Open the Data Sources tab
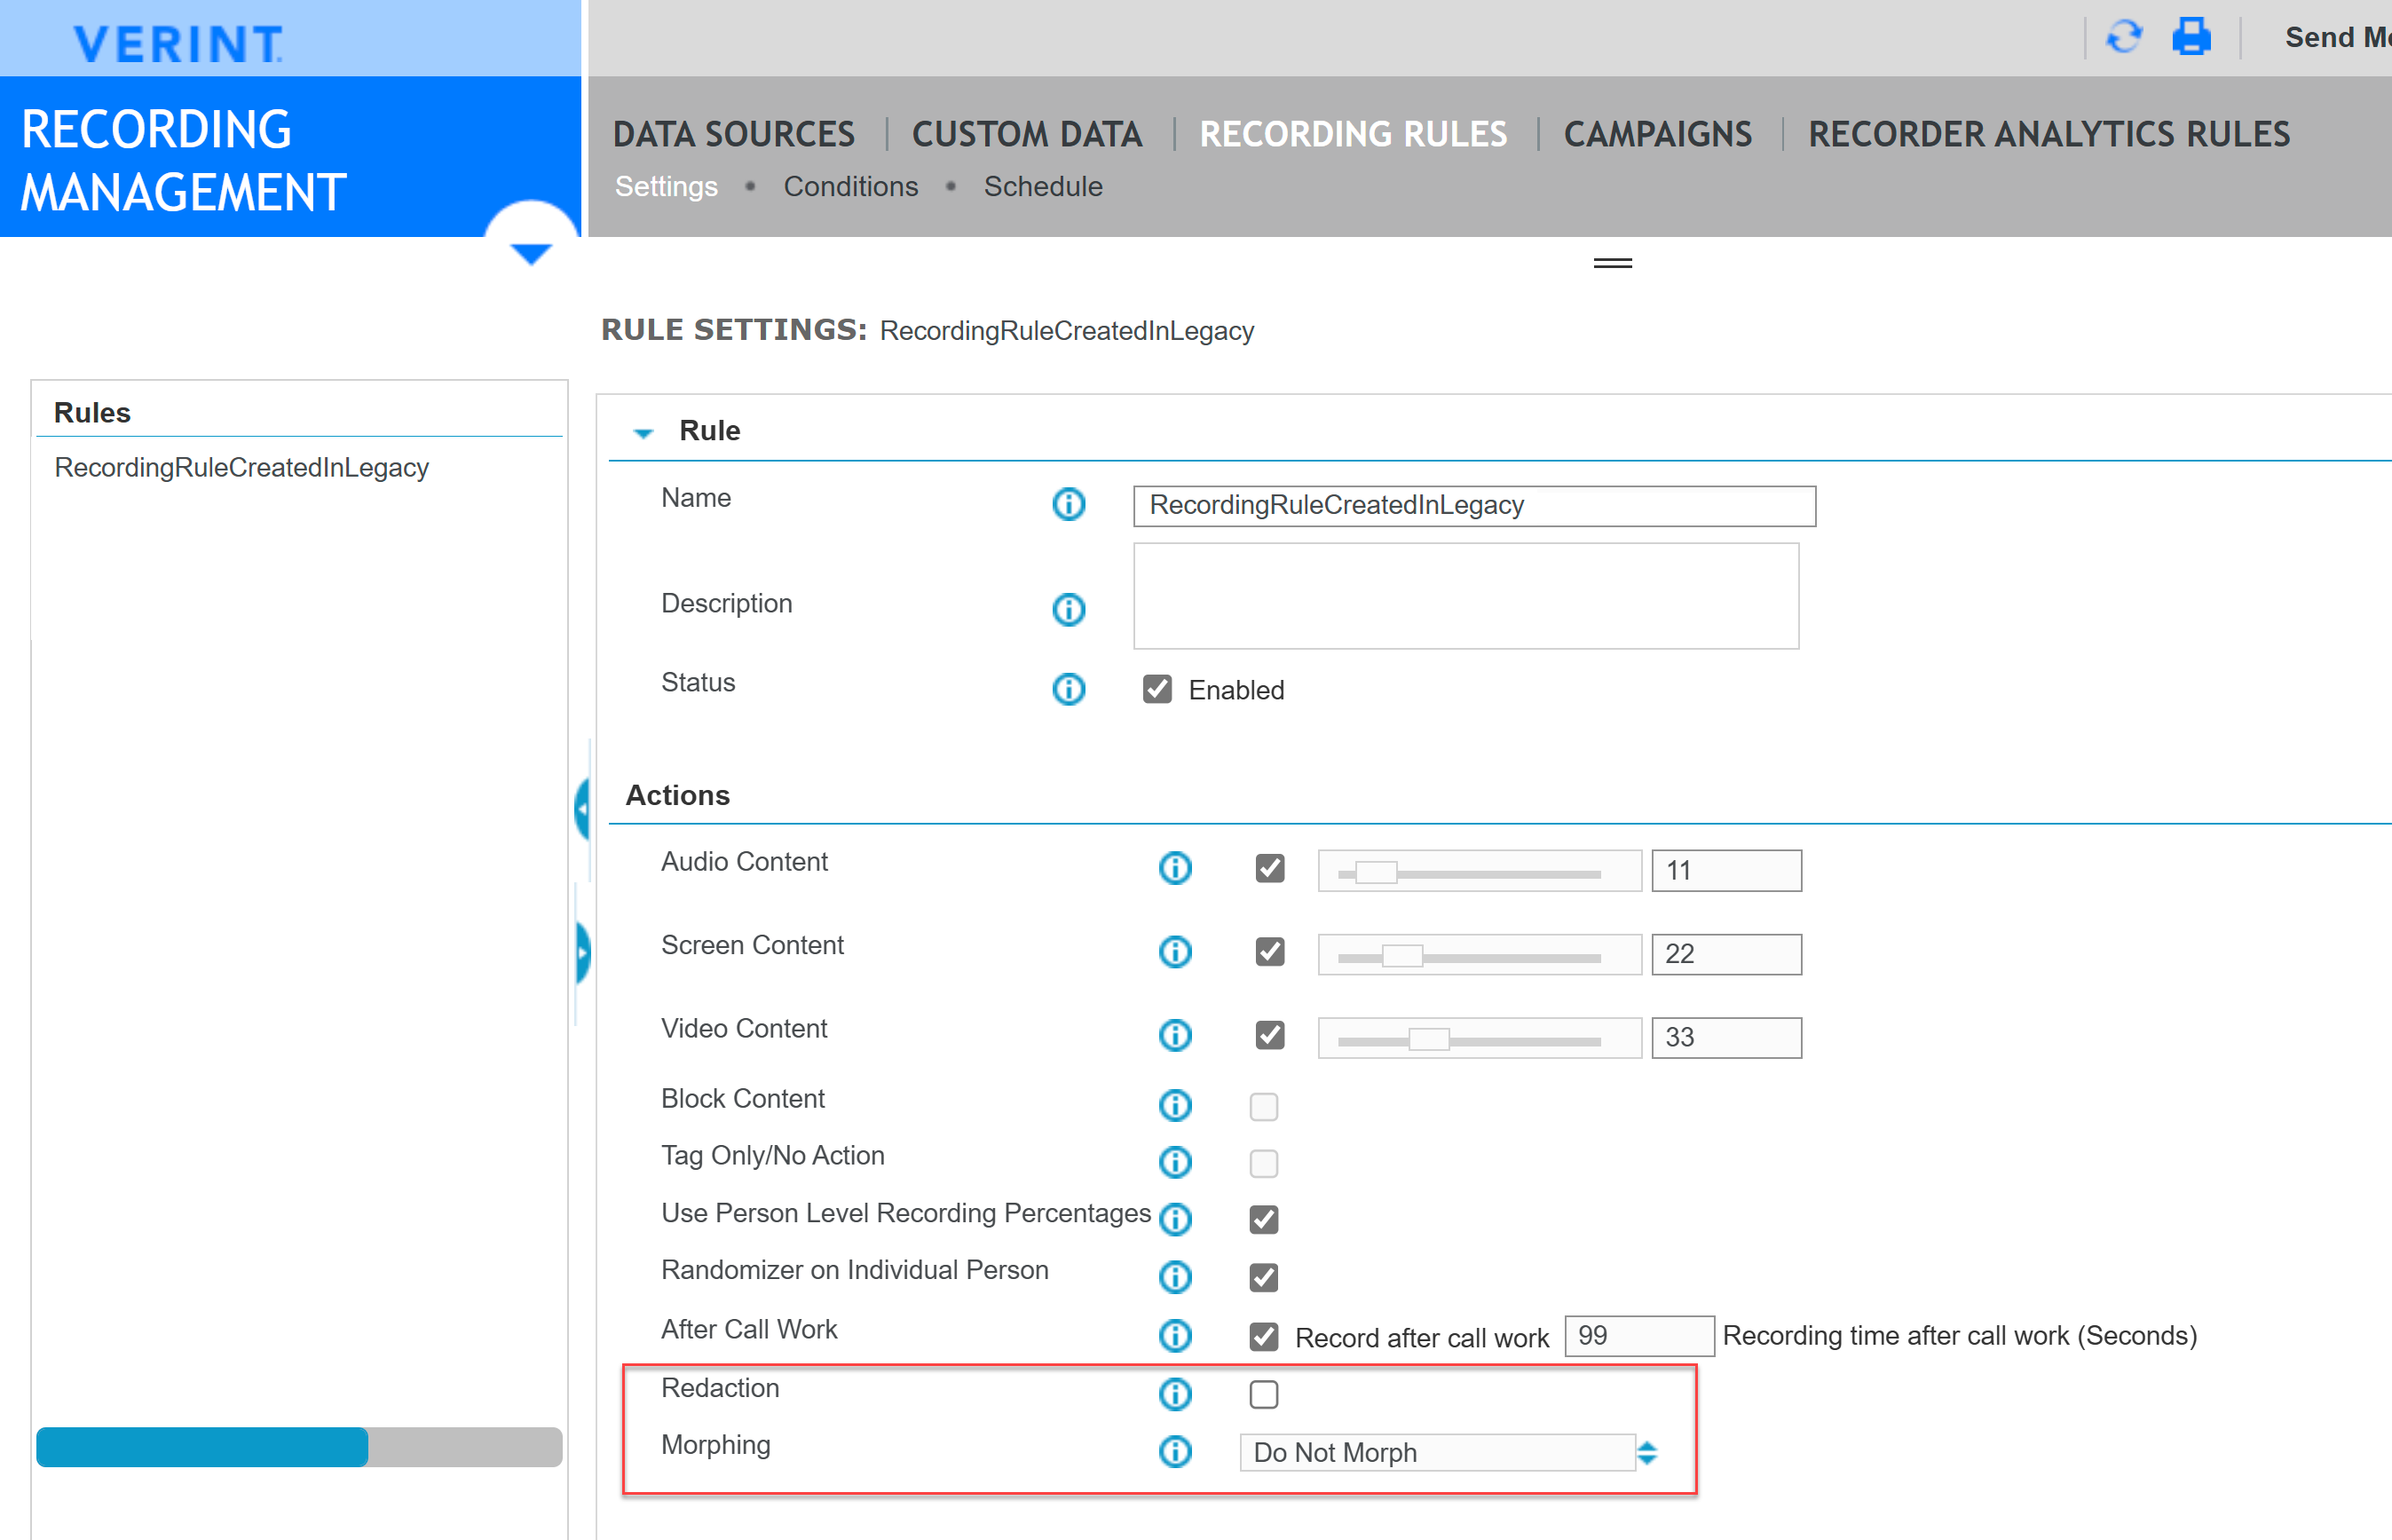The image size is (2392, 1540). pyautogui.click(x=733, y=134)
